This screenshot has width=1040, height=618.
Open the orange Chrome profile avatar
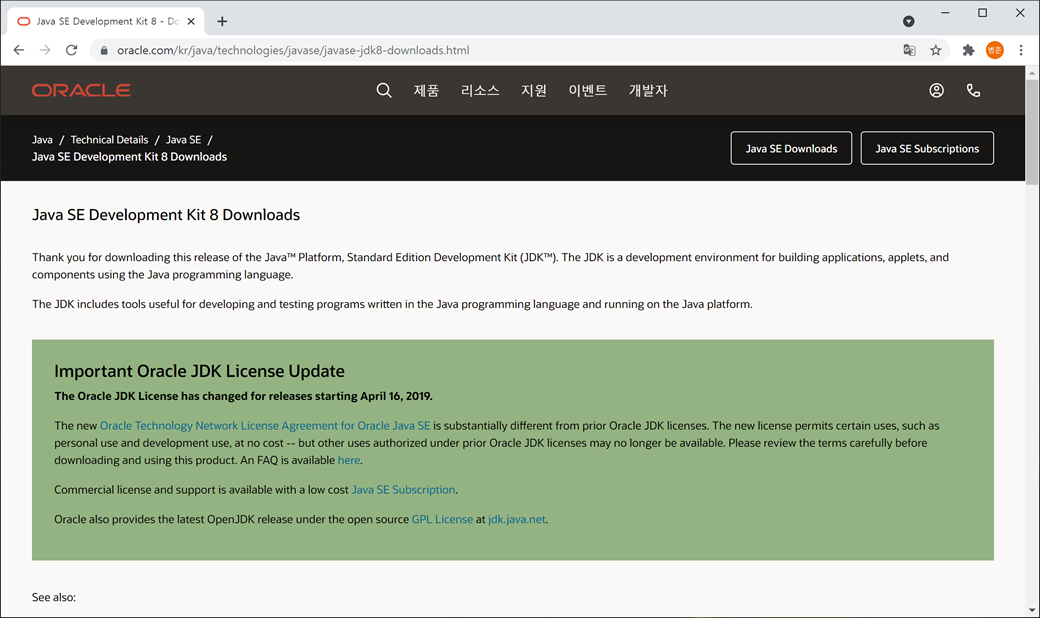coord(994,50)
